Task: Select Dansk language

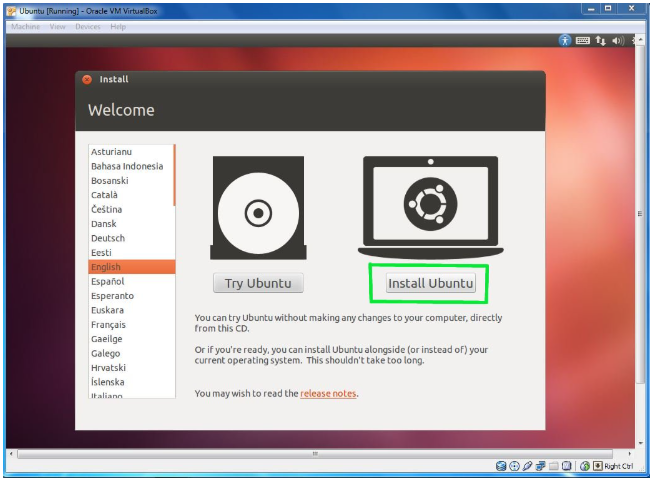Action: coord(131,224)
